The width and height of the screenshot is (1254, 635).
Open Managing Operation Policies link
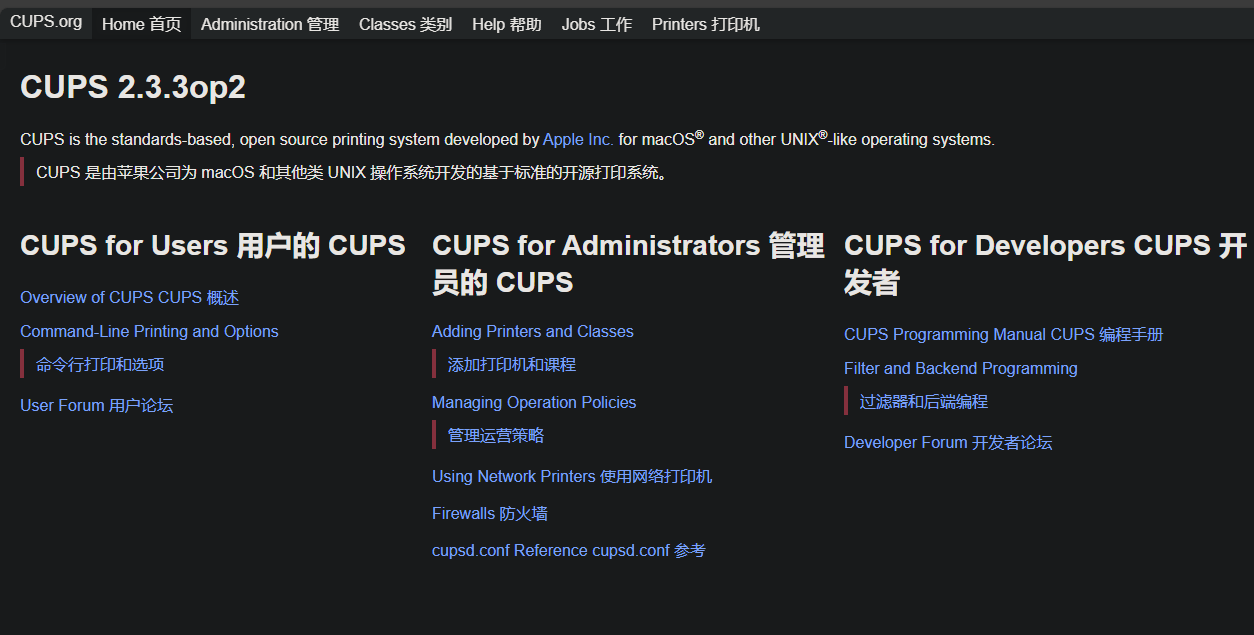(x=533, y=403)
